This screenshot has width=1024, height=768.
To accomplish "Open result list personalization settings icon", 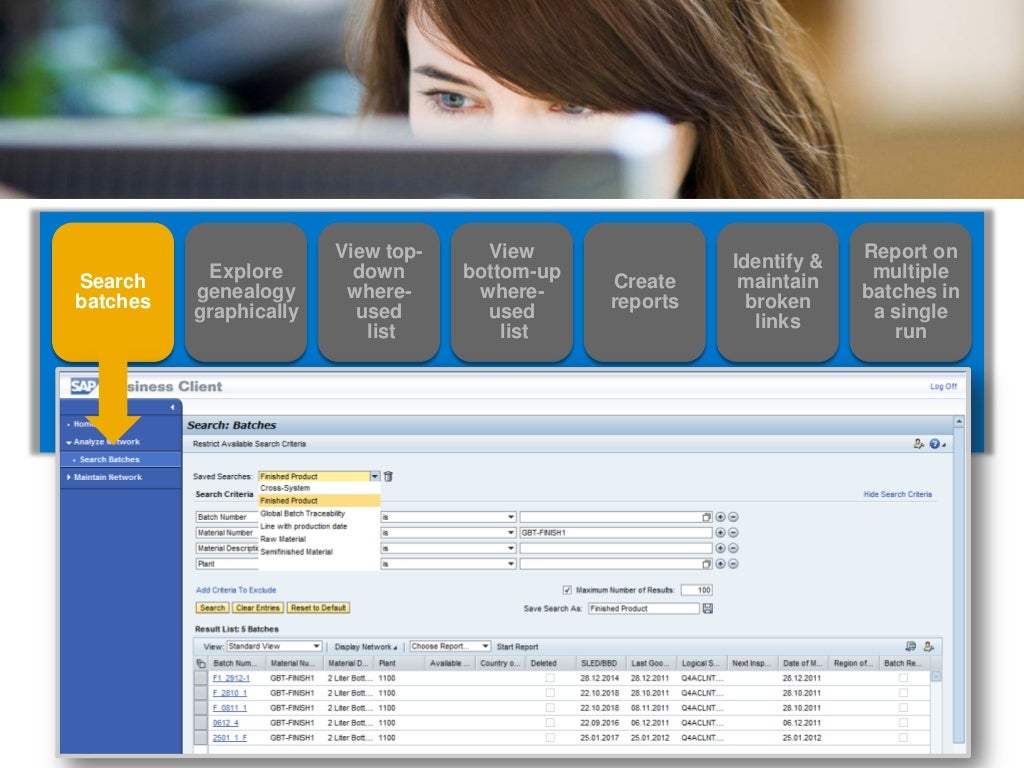I will (x=928, y=646).
